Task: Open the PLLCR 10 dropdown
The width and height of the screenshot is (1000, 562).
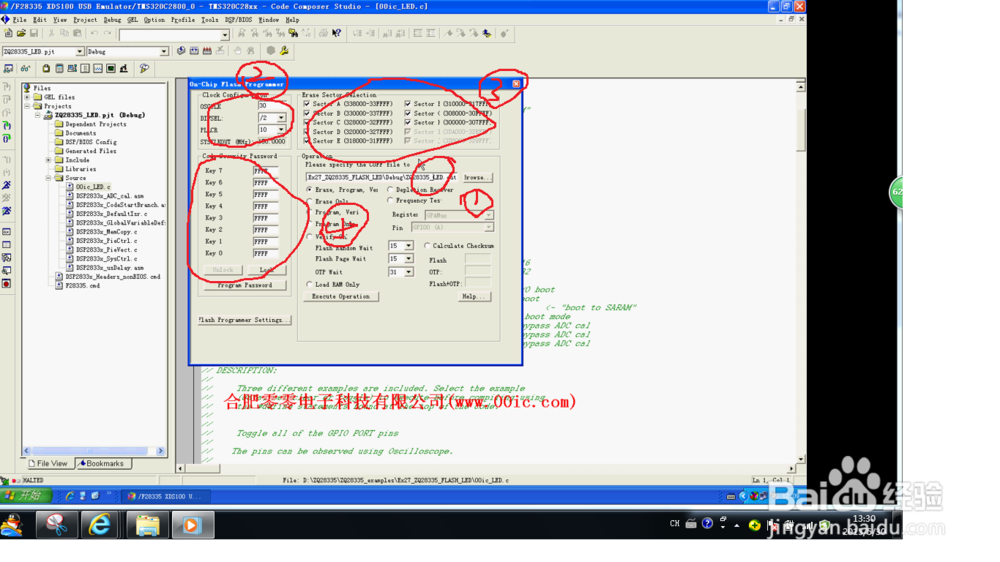Action: click(281, 129)
